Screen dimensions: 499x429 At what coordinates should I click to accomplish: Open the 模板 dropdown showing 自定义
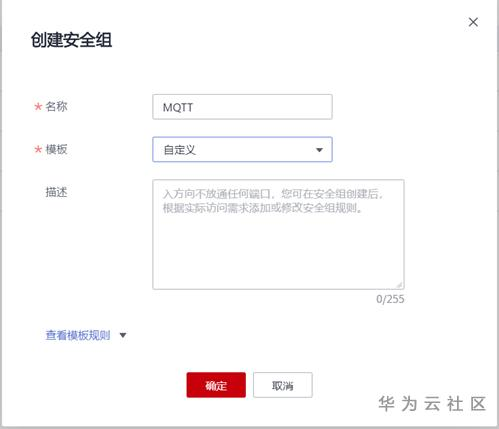point(242,149)
